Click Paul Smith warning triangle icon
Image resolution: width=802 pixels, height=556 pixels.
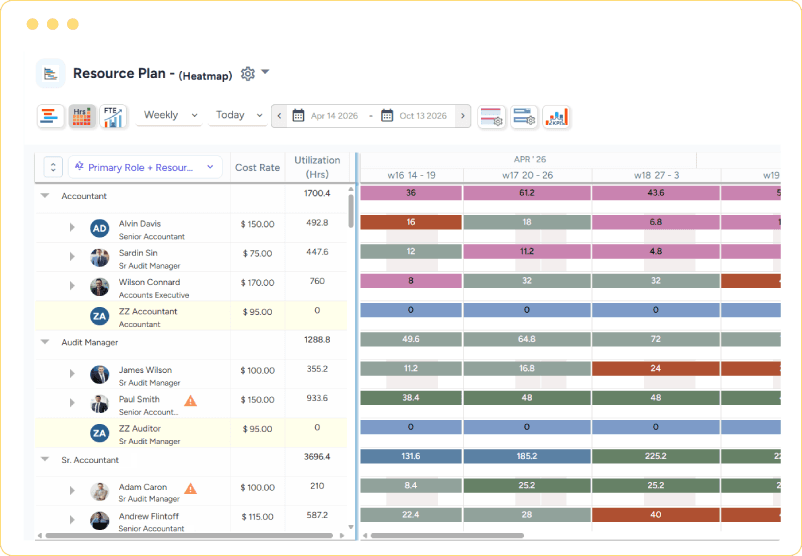click(191, 401)
